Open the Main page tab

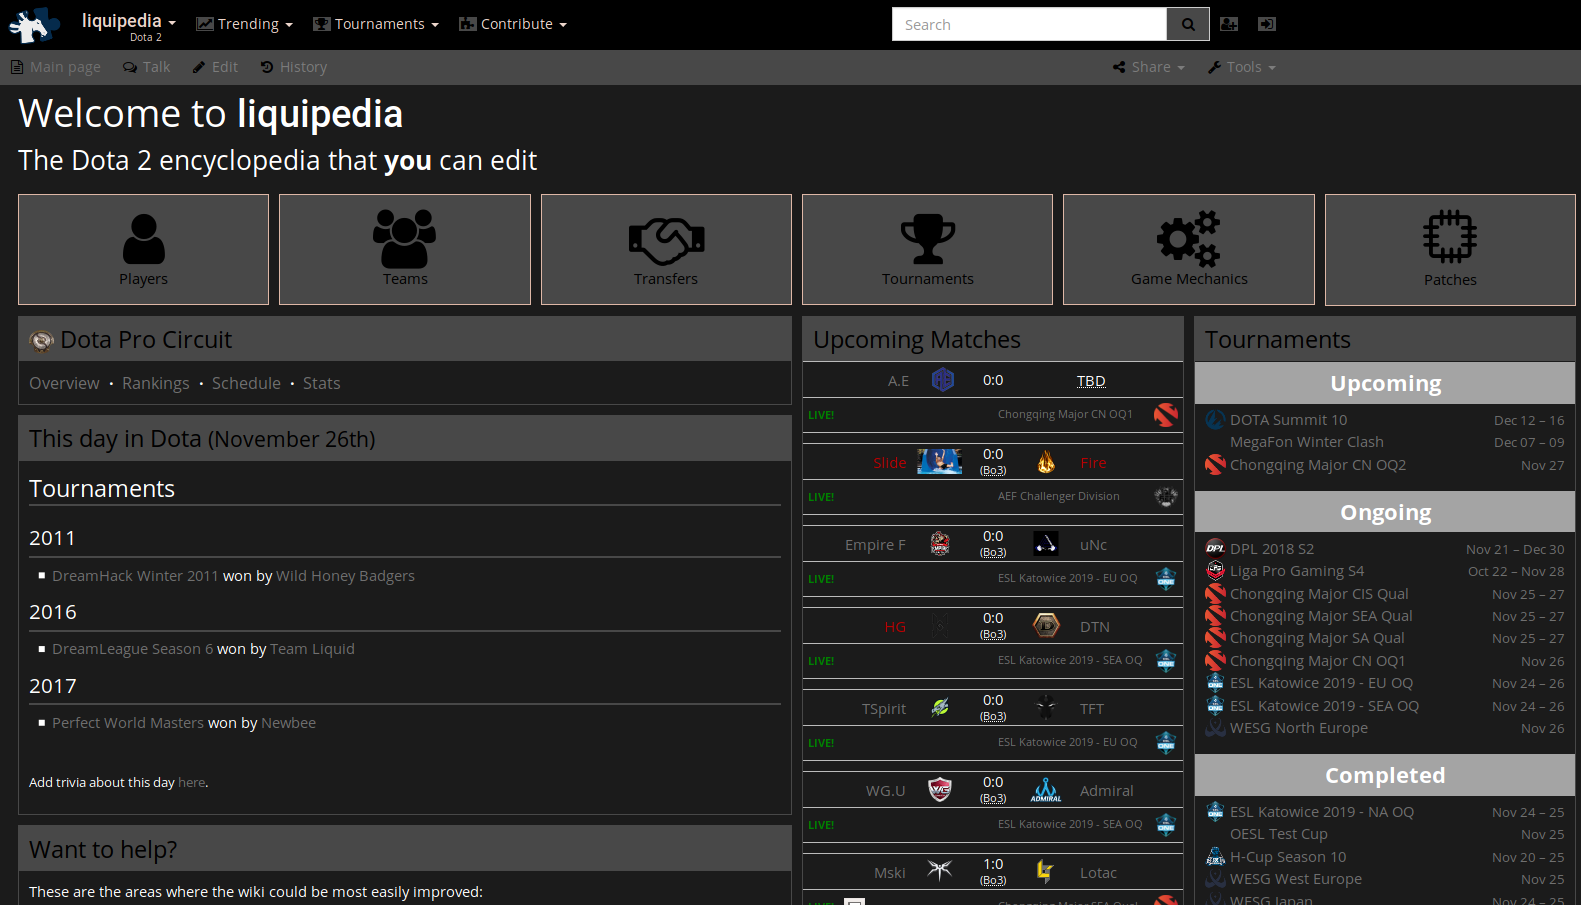(x=56, y=67)
